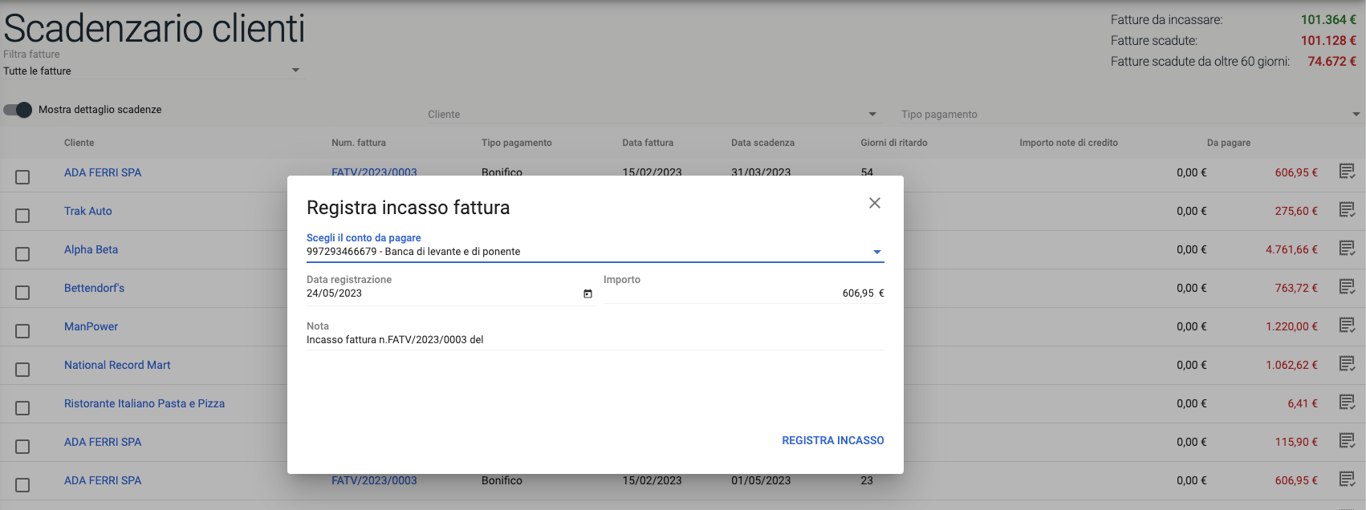Click payment register icon for ManPower row
Image resolution: width=1366 pixels, height=510 pixels.
1346,326
